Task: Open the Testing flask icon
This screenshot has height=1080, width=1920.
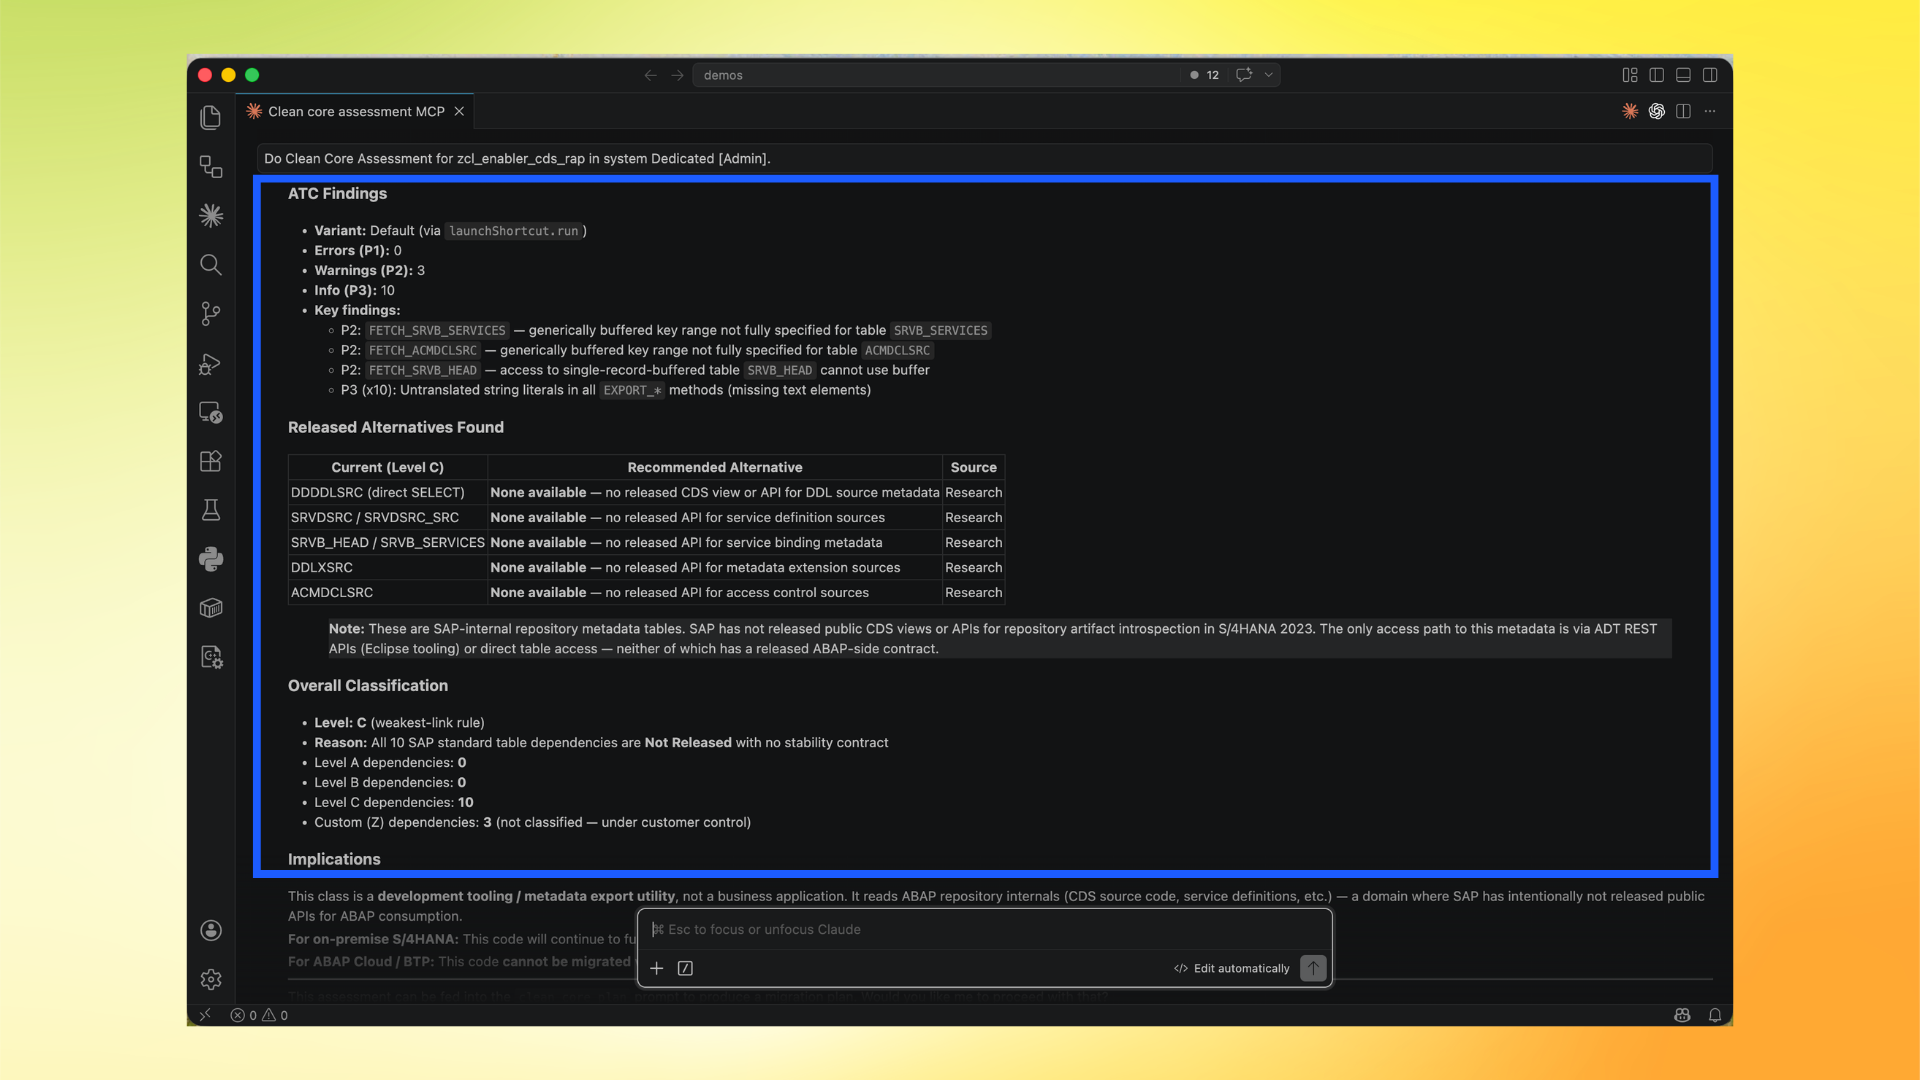Action: (x=210, y=510)
